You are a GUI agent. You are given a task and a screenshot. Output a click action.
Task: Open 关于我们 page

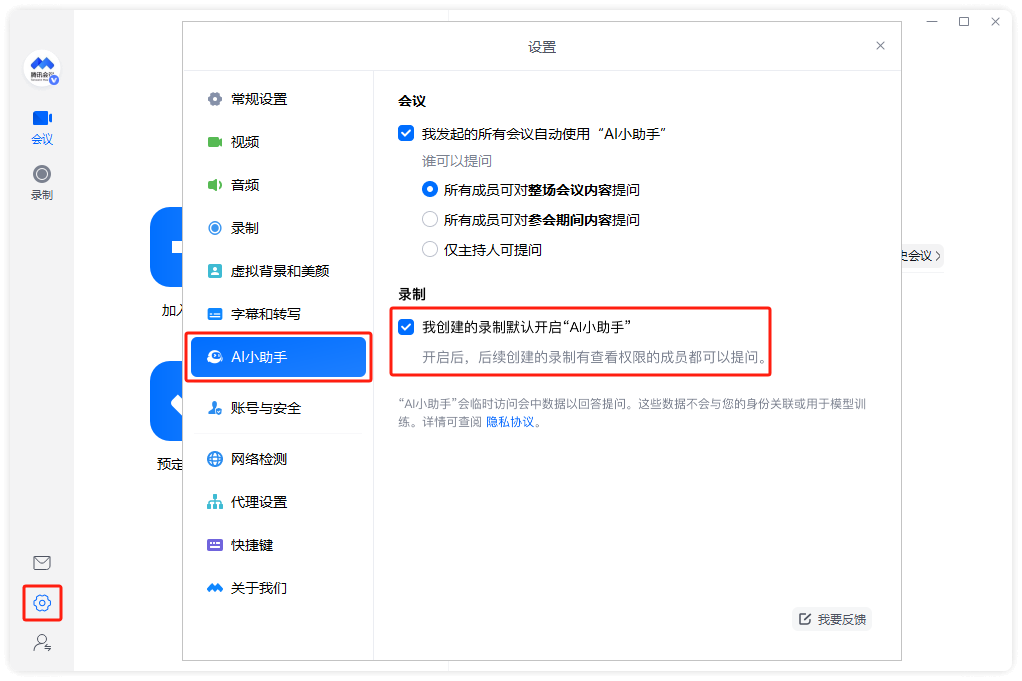263,587
